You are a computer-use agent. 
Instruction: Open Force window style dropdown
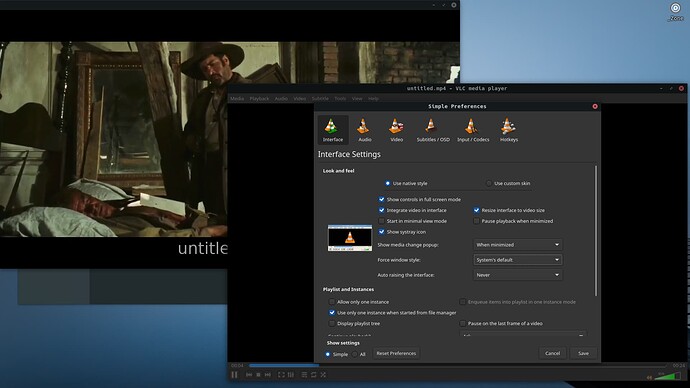pyautogui.click(x=518, y=260)
